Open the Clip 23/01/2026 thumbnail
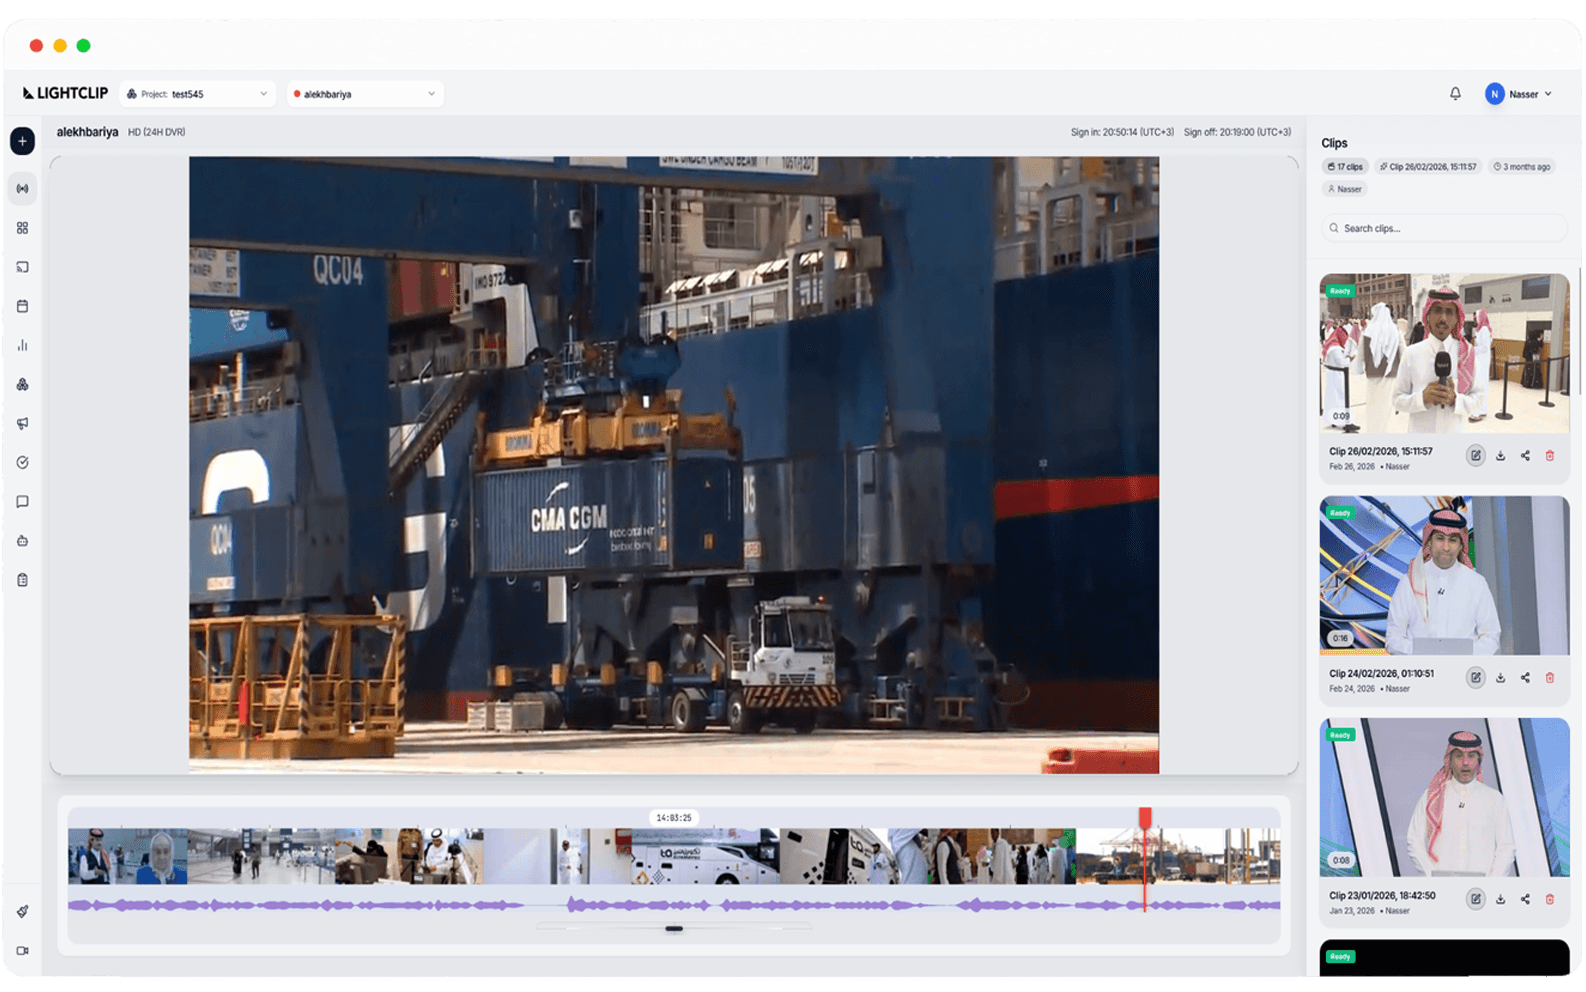Screen dimensions: 1586x992 1444,797
